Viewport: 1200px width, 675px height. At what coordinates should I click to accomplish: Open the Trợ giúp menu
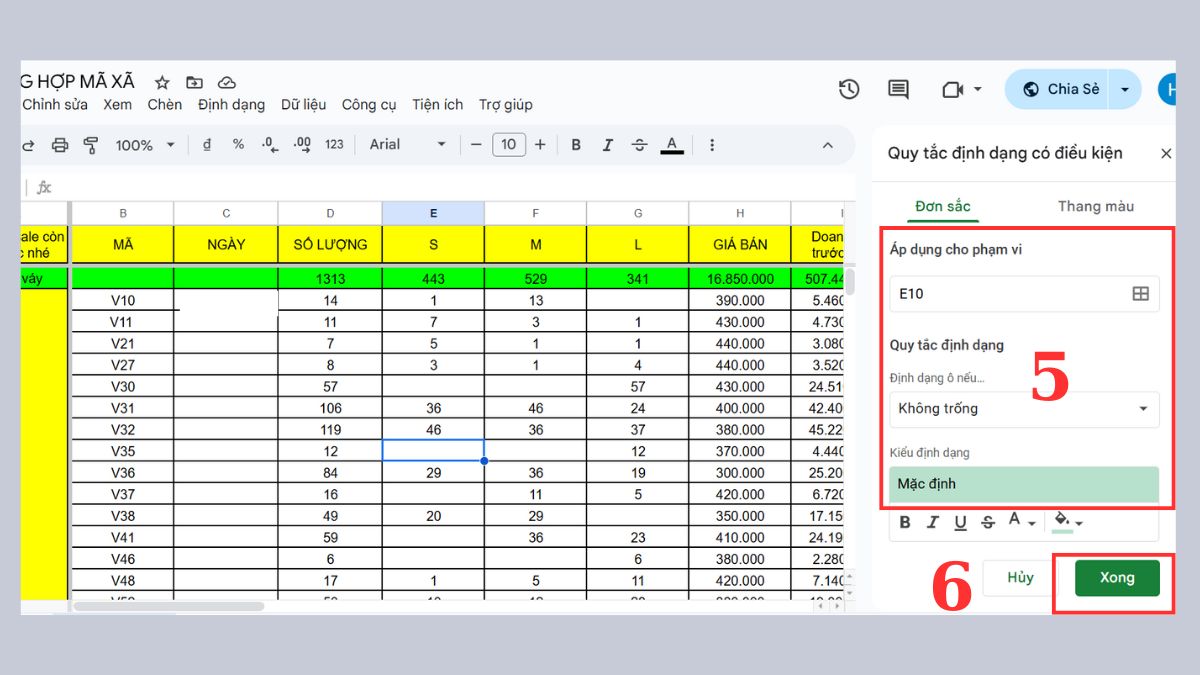click(x=506, y=104)
